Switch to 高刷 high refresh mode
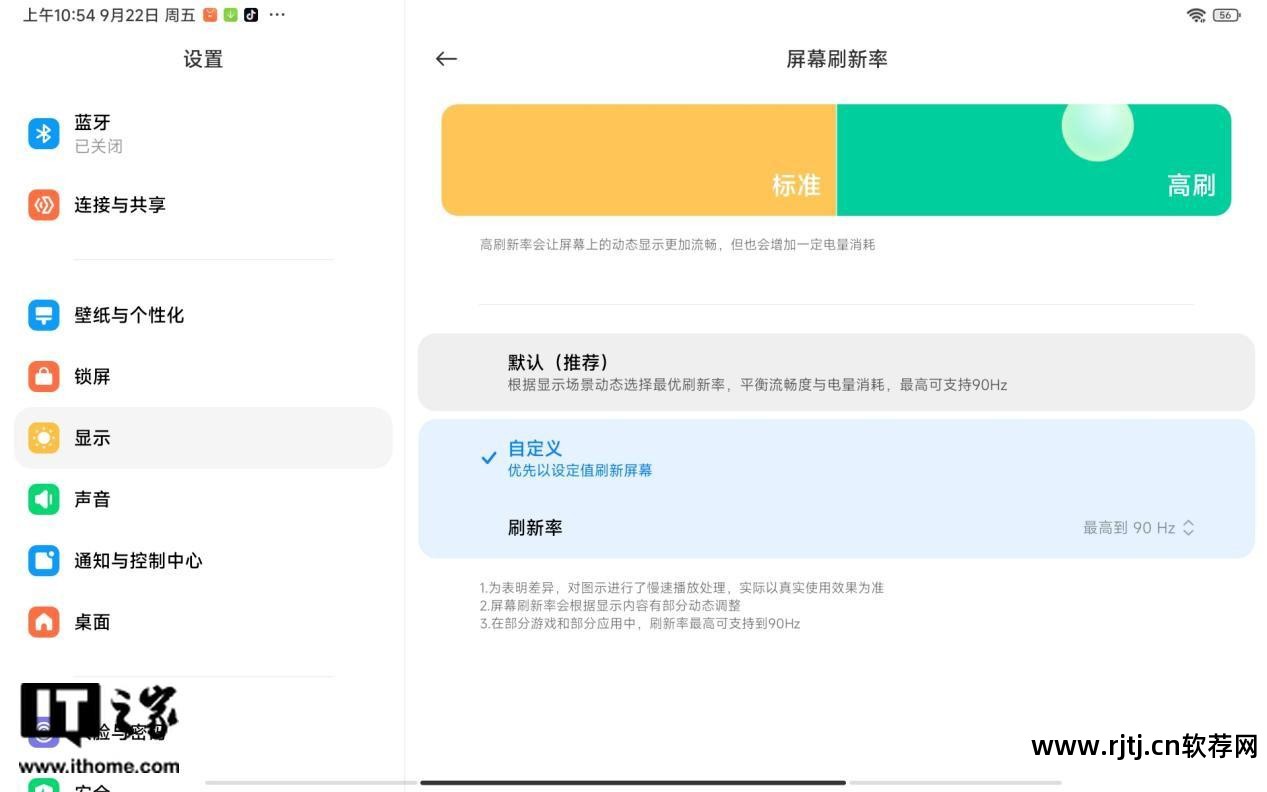Screen dimensions: 1267x792 (x=1033, y=159)
